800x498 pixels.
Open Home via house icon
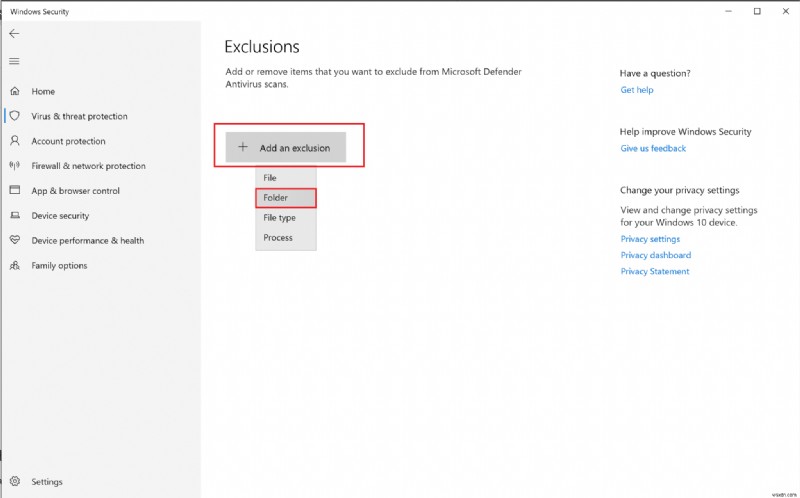(x=15, y=91)
